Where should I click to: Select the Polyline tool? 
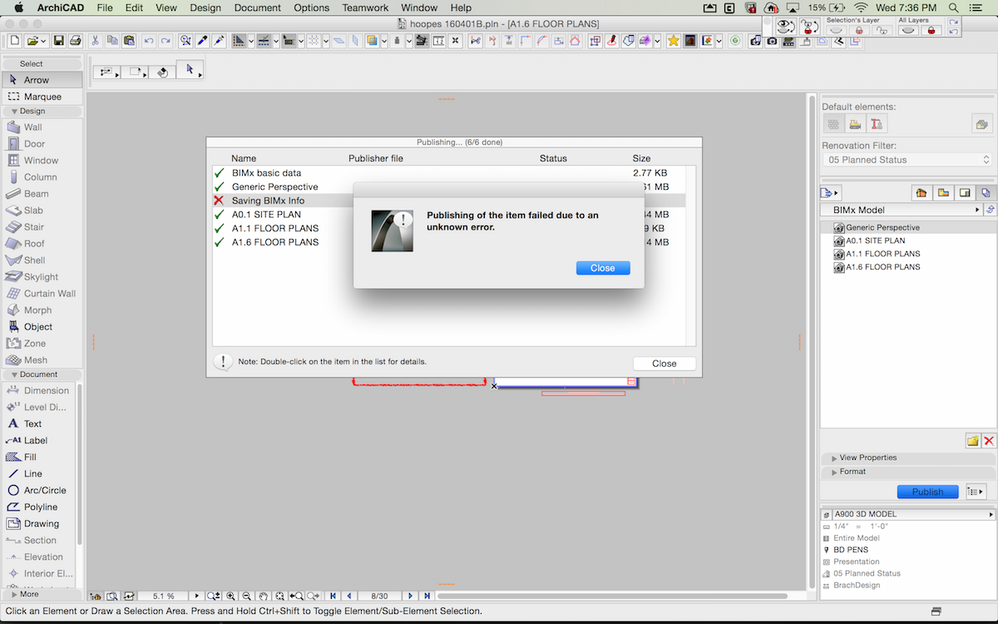[39, 507]
